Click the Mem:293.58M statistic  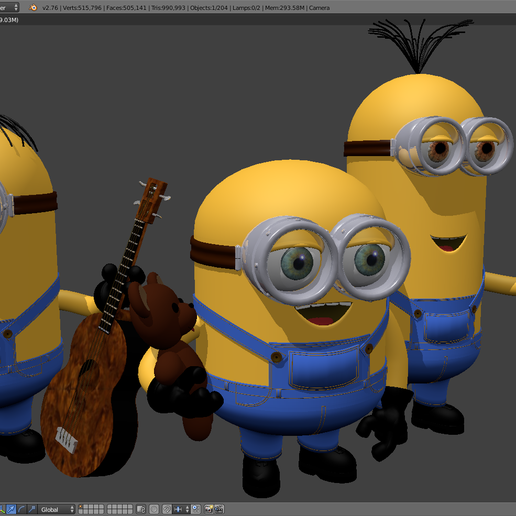coord(285,7)
